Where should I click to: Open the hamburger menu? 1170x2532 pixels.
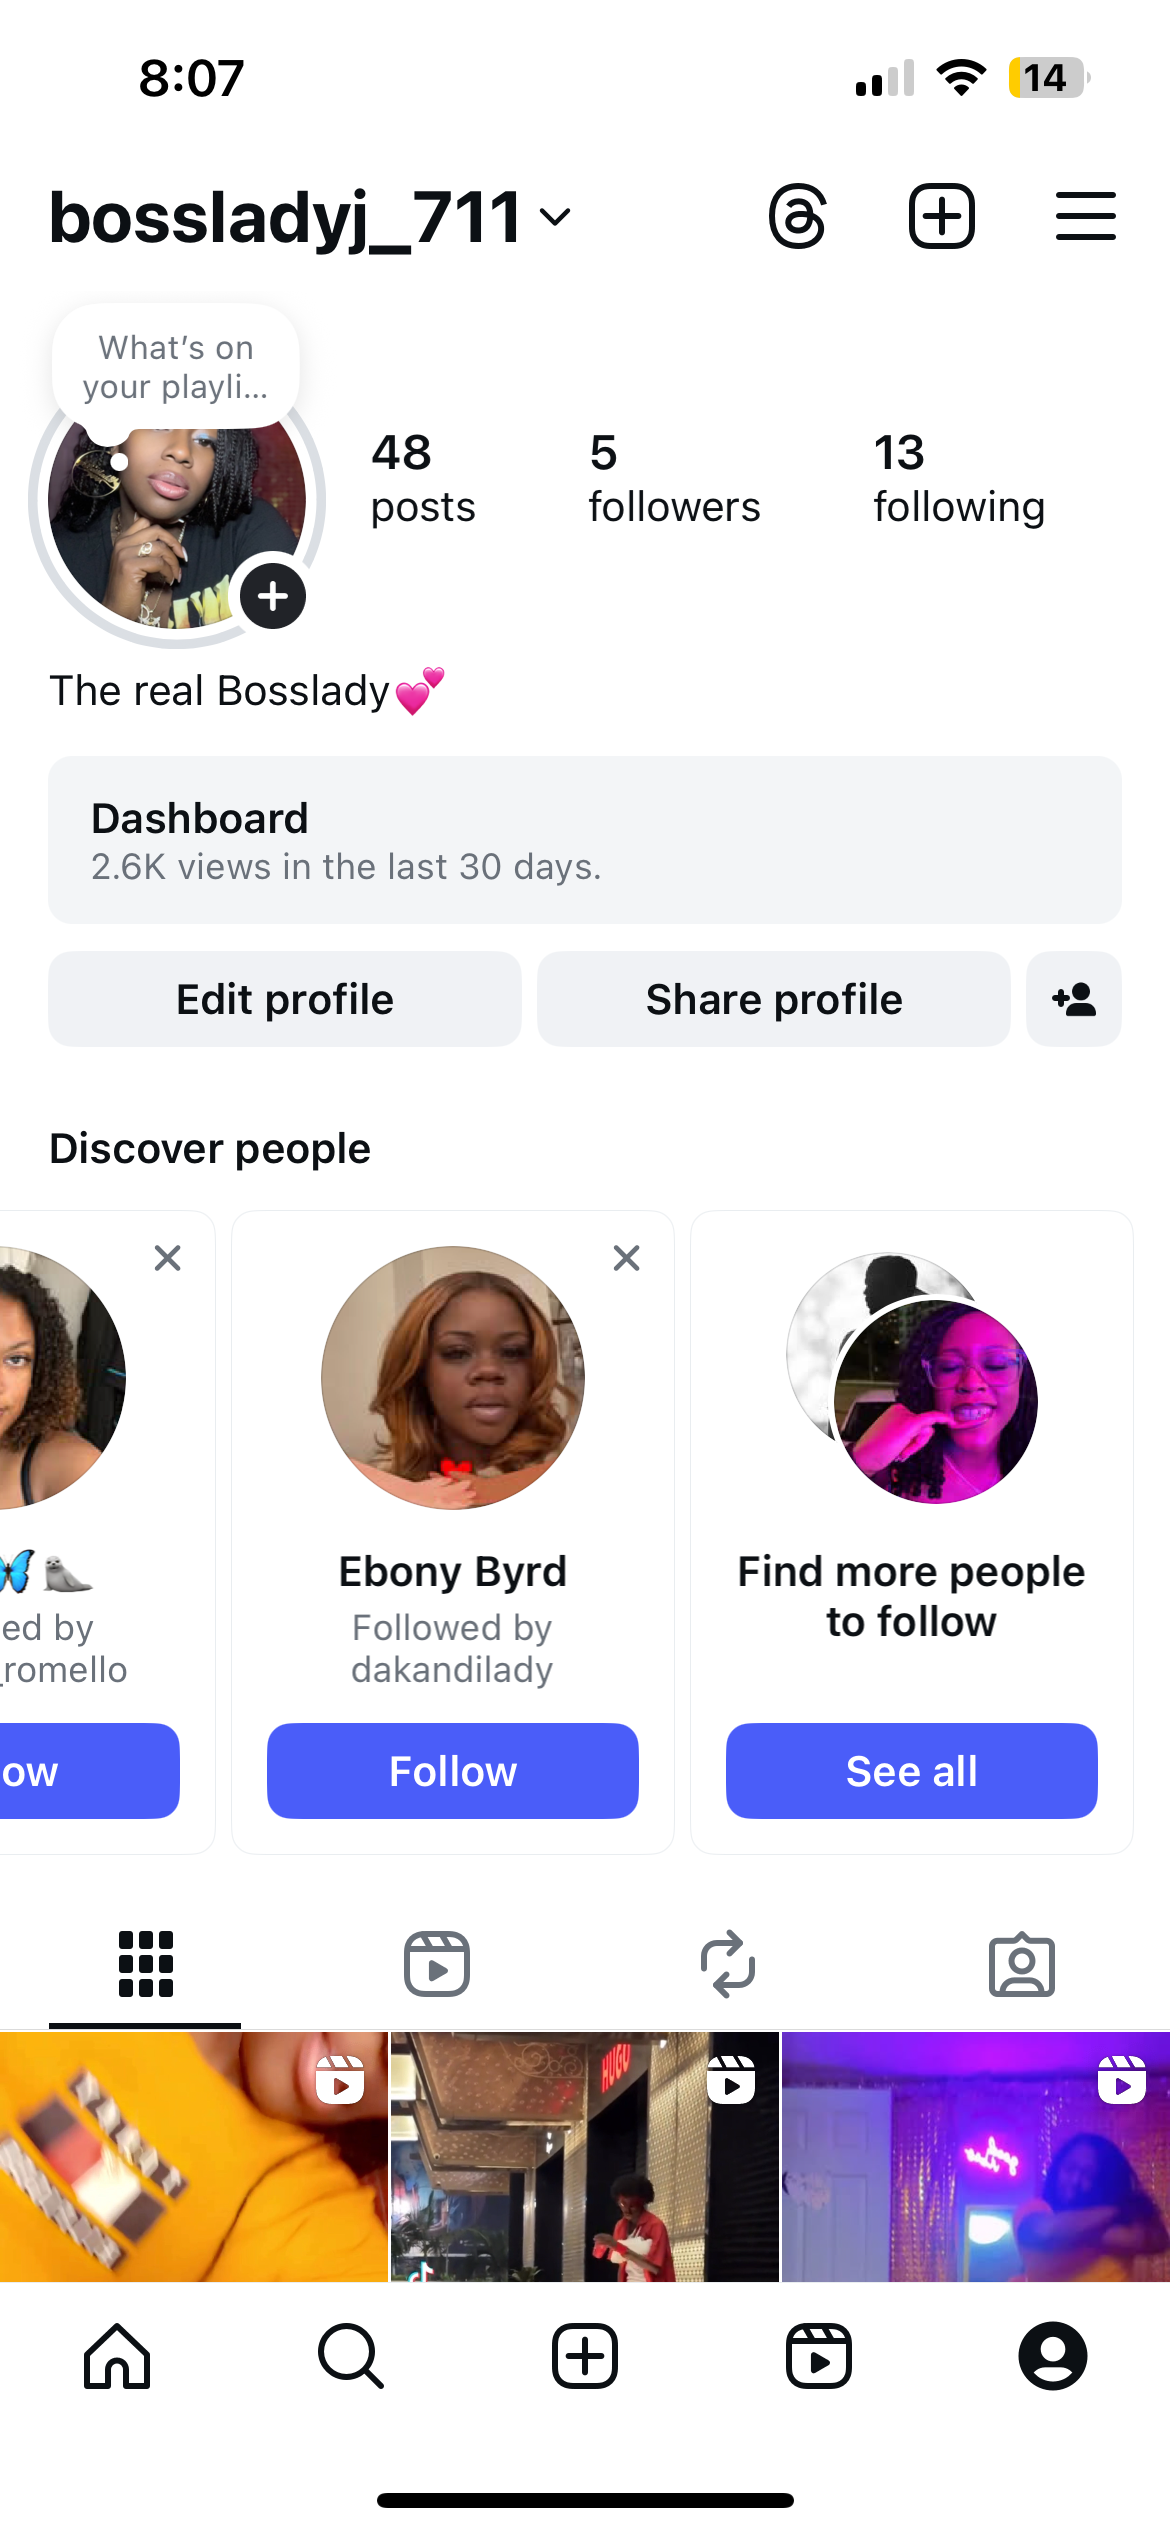[x=1085, y=216]
